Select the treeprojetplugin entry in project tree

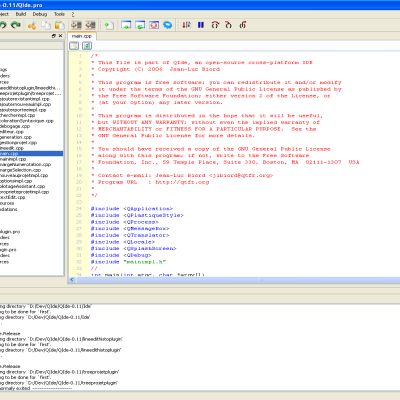tap(31, 94)
